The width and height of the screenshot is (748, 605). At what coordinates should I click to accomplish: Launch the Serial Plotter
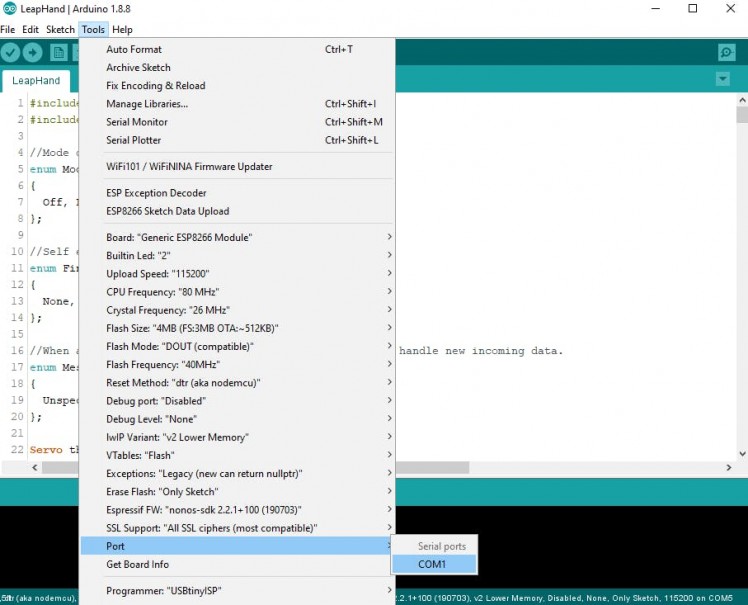[237, 140]
